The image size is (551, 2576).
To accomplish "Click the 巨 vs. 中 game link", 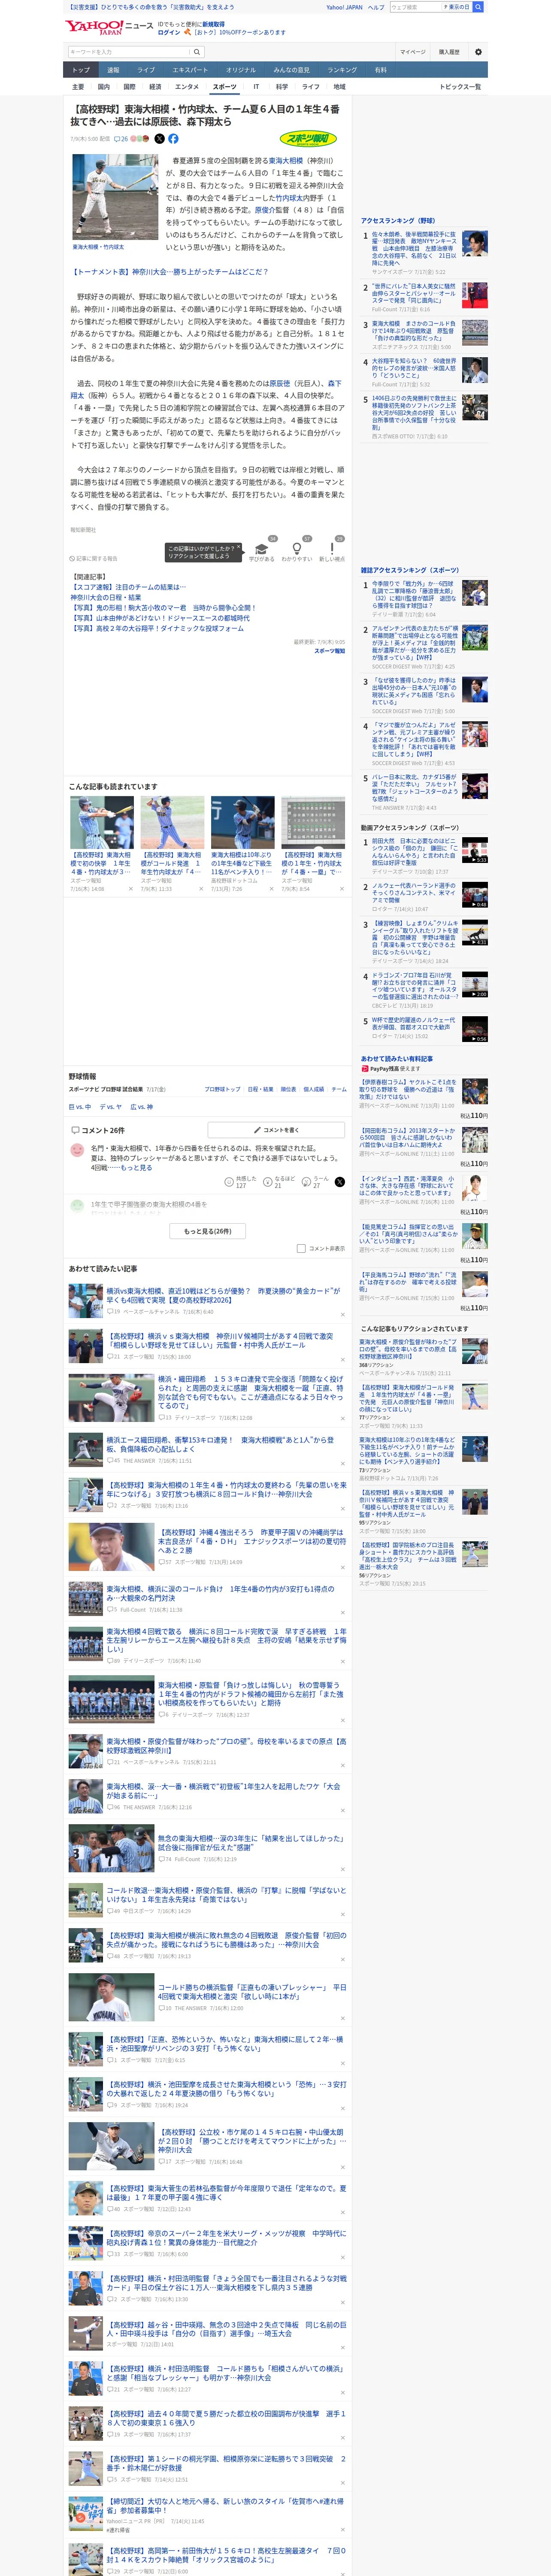I will coord(79,1107).
